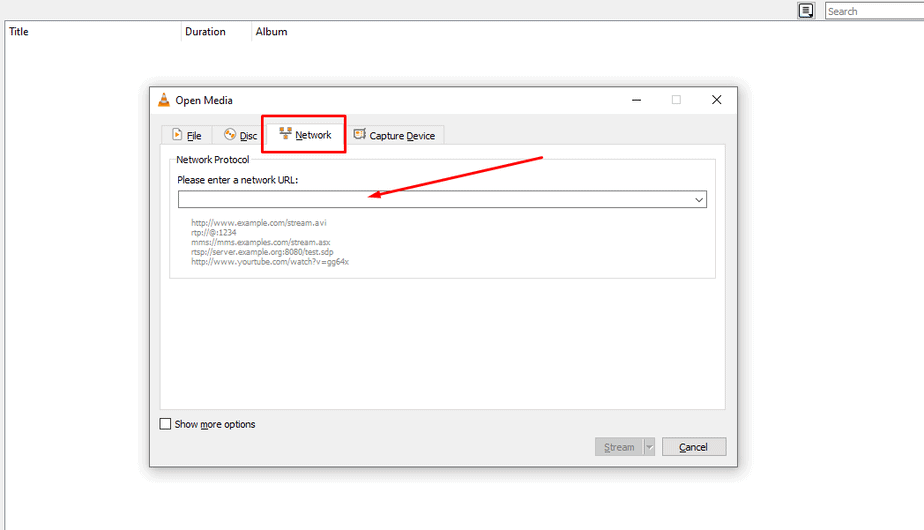Click the example stream.avi URL text
The height and width of the screenshot is (530, 924).
pyautogui.click(x=259, y=223)
